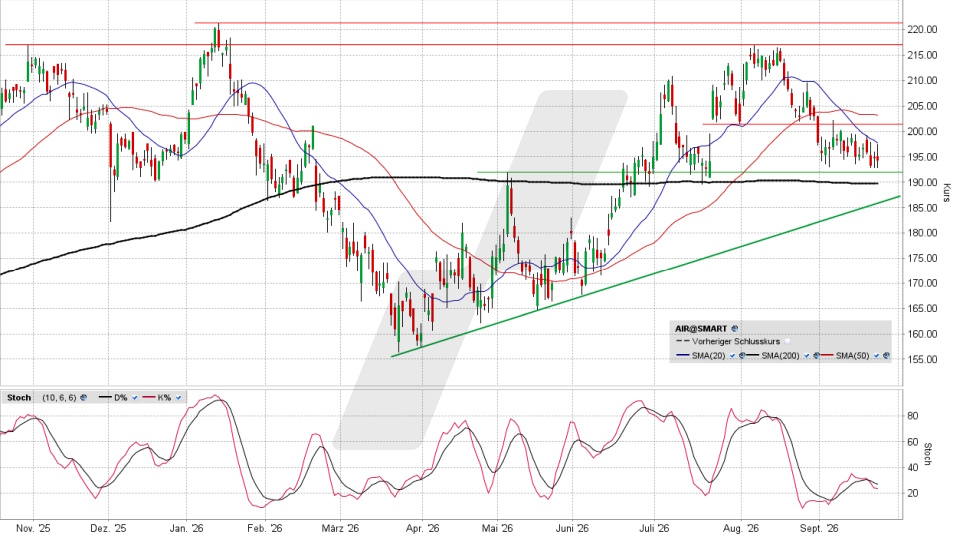The width and height of the screenshot is (960, 540).
Task: Open settings icon next to SMA(20)
Action: pos(742,356)
